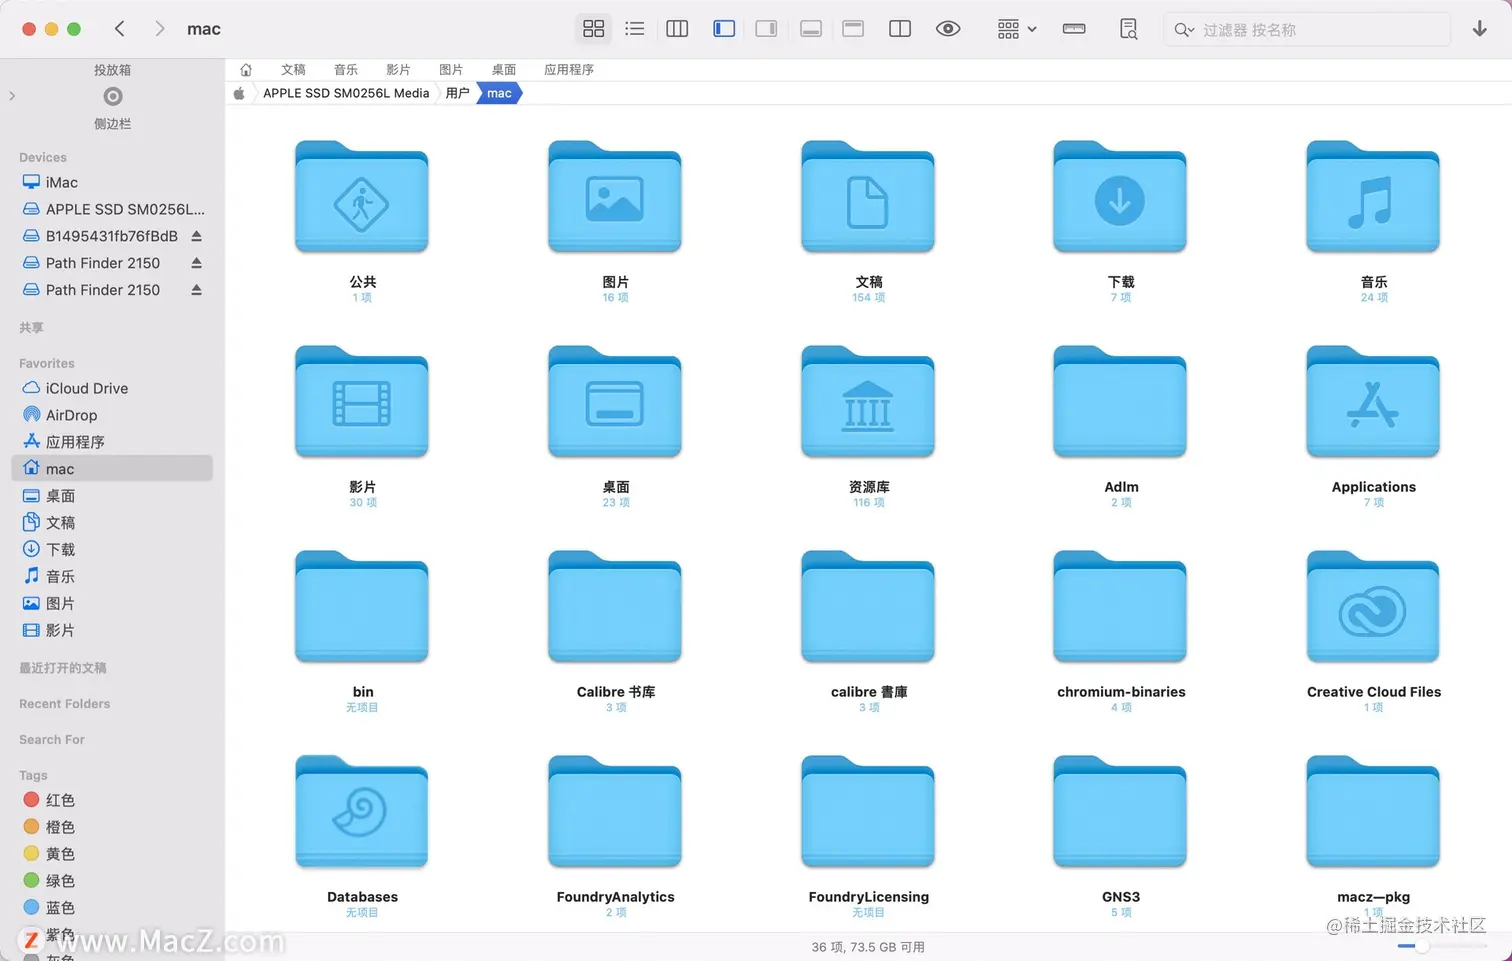Screen dimensions: 1512x961
Task: Select the 桌面 folder in the file grid
Action: coord(615,402)
